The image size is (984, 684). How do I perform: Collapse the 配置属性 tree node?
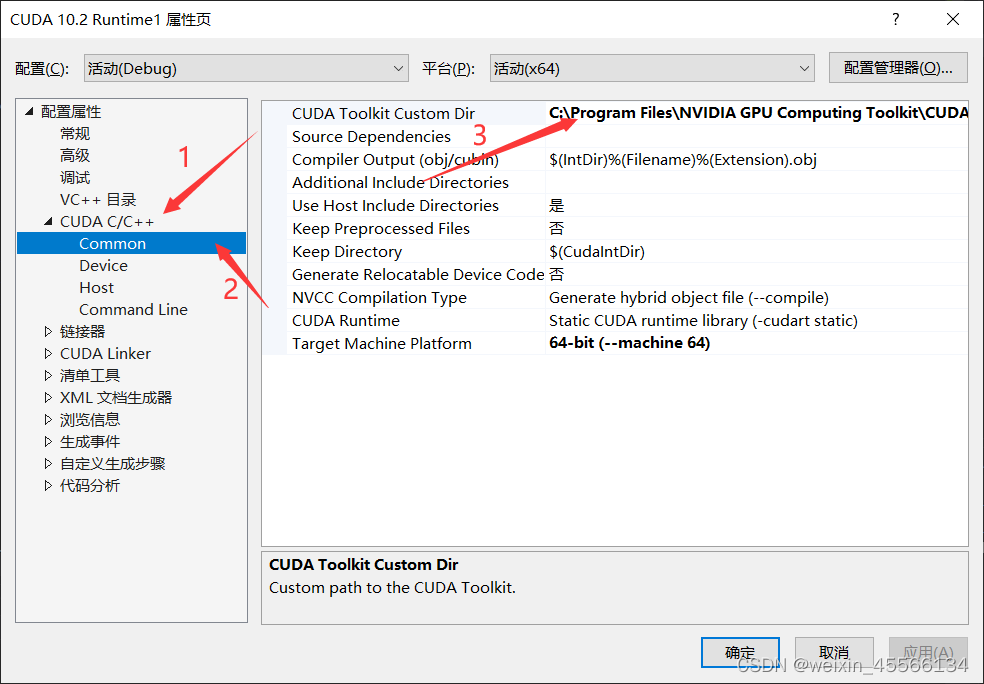[x=29, y=112]
